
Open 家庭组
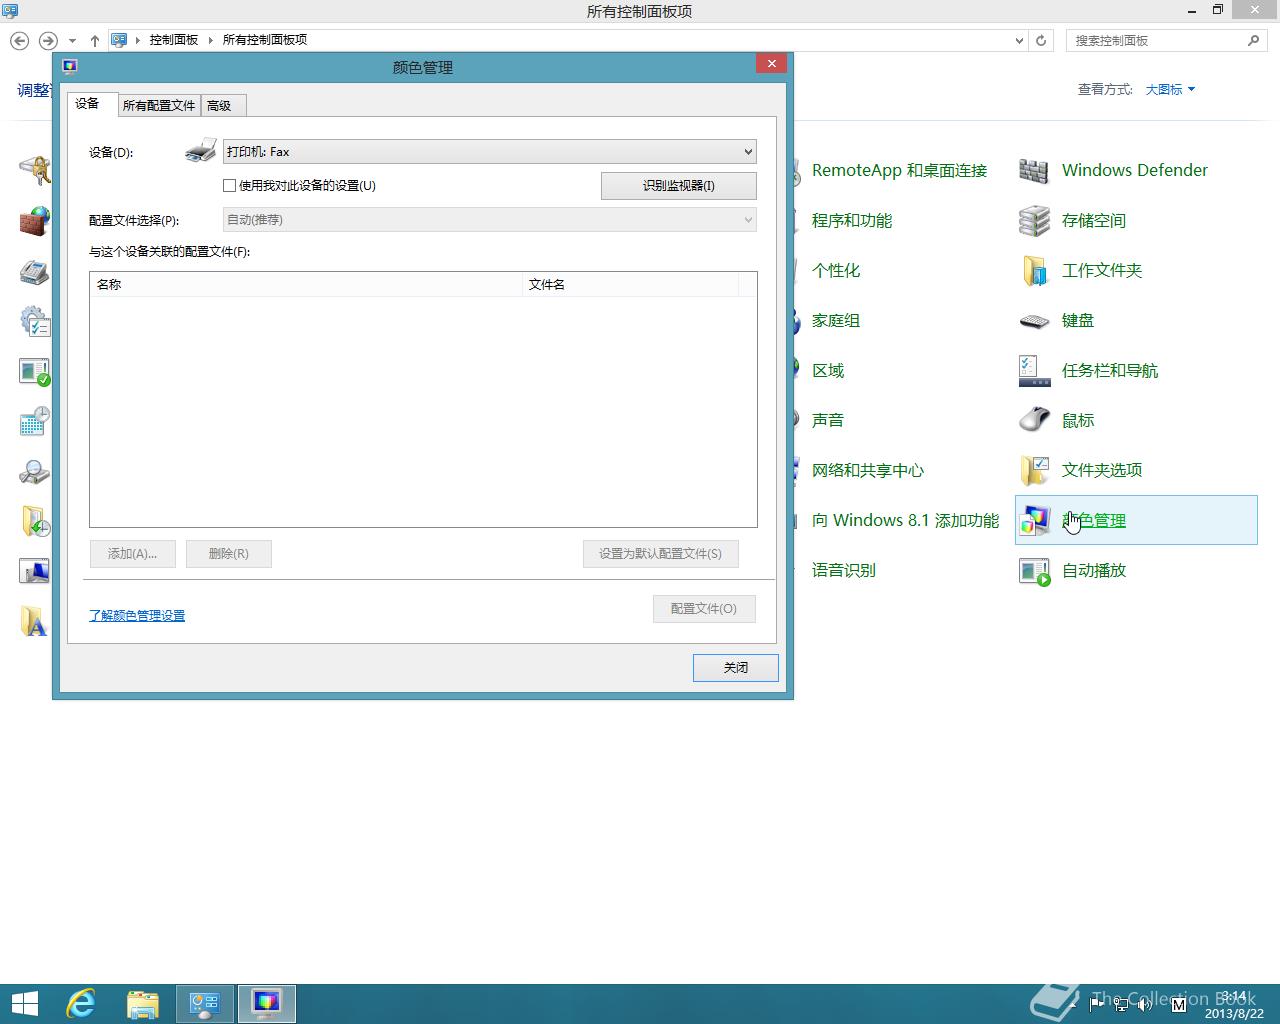[x=836, y=321]
